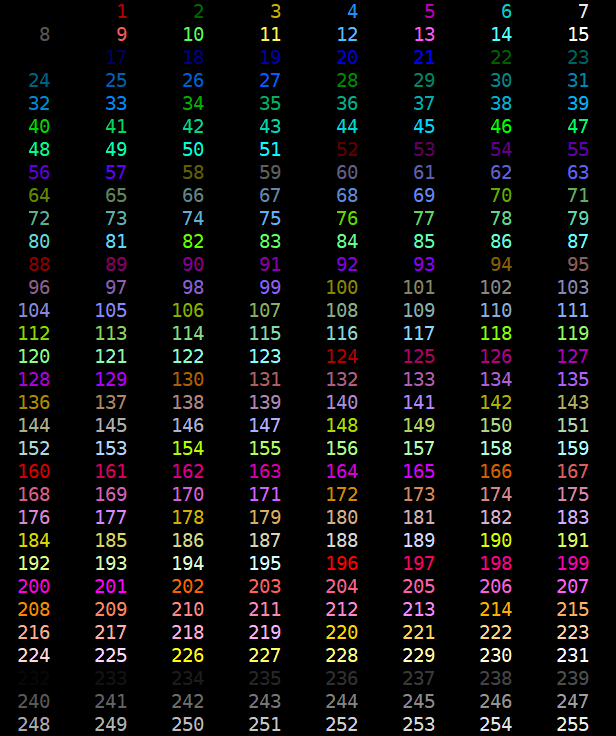Image resolution: width=616 pixels, height=736 pixels.
Task: Click the orange number 166
Action: 496,471
